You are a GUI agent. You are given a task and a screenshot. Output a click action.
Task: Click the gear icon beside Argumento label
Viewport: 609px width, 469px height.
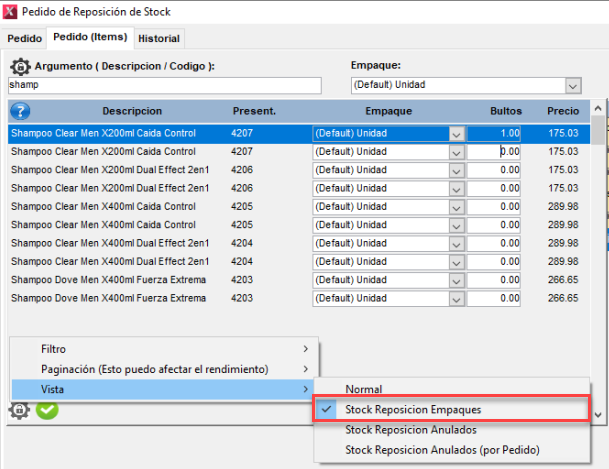[x=20, y=66]
